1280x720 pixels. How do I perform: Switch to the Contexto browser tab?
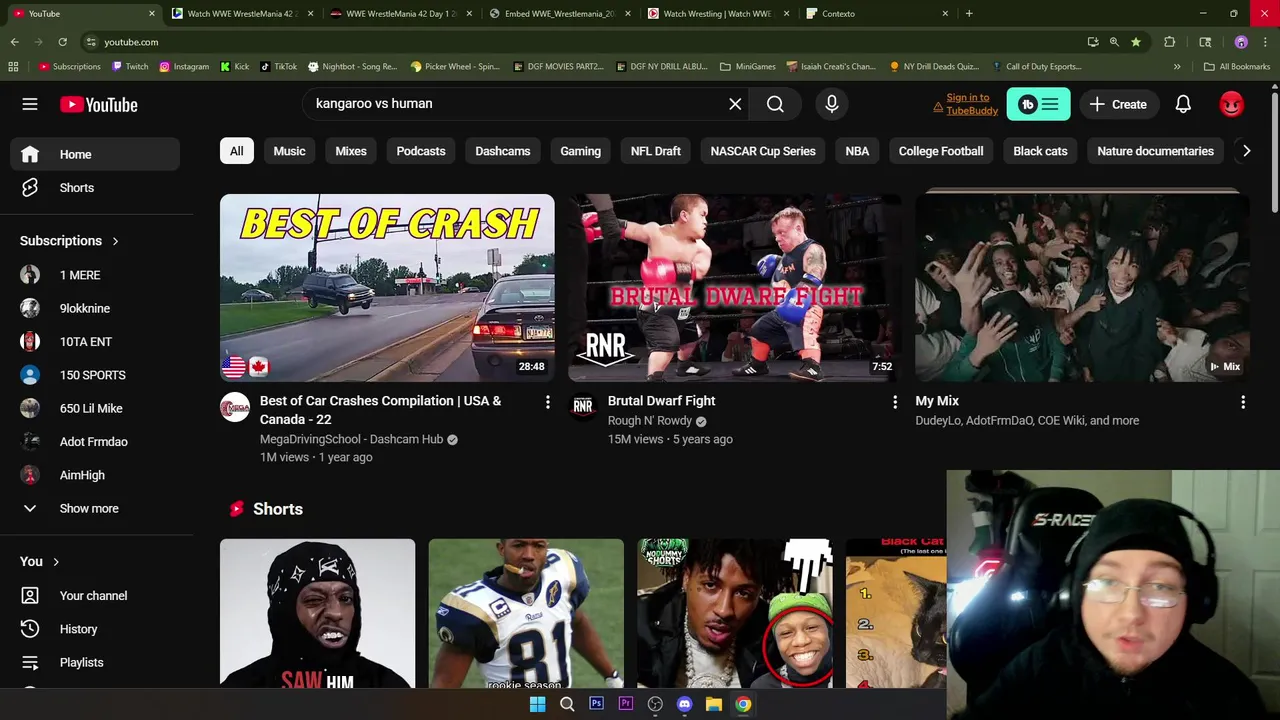(877, 13)
